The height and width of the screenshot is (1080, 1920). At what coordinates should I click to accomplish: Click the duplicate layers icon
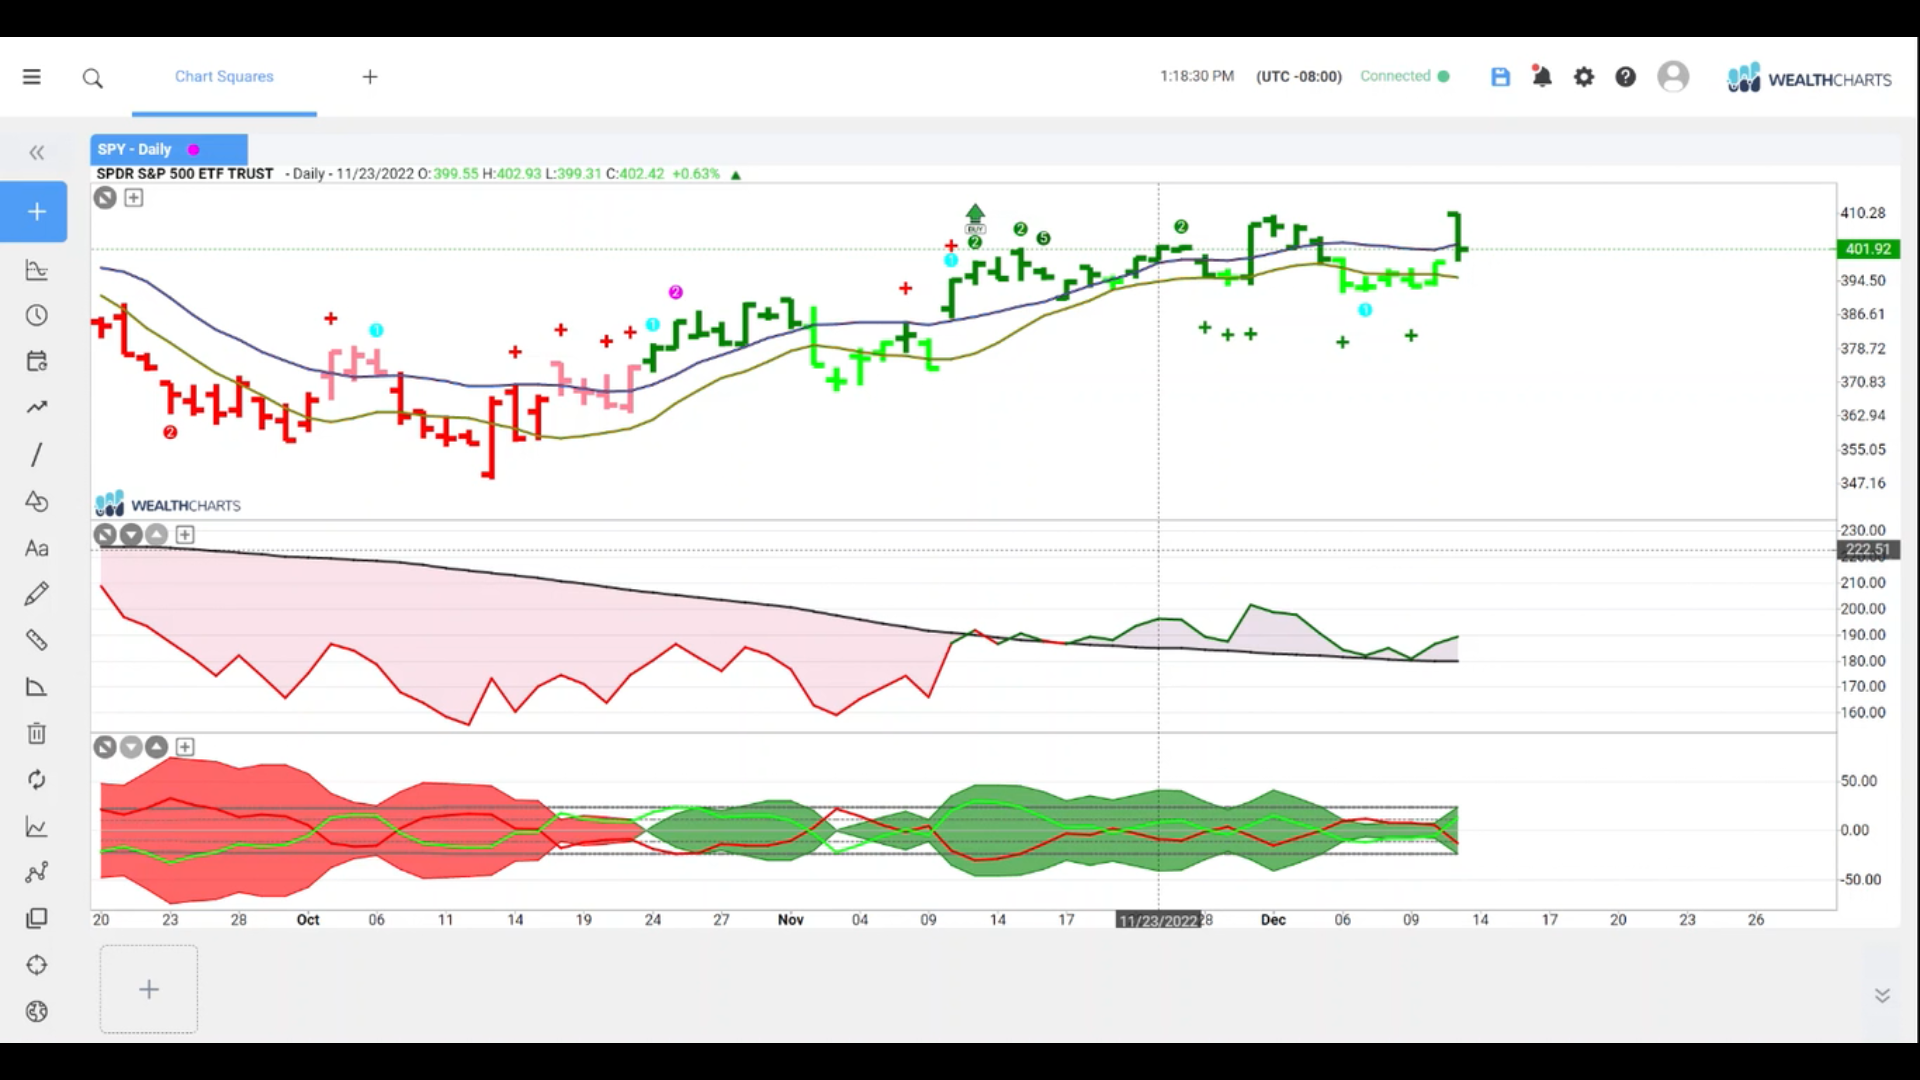pos(37,918)
